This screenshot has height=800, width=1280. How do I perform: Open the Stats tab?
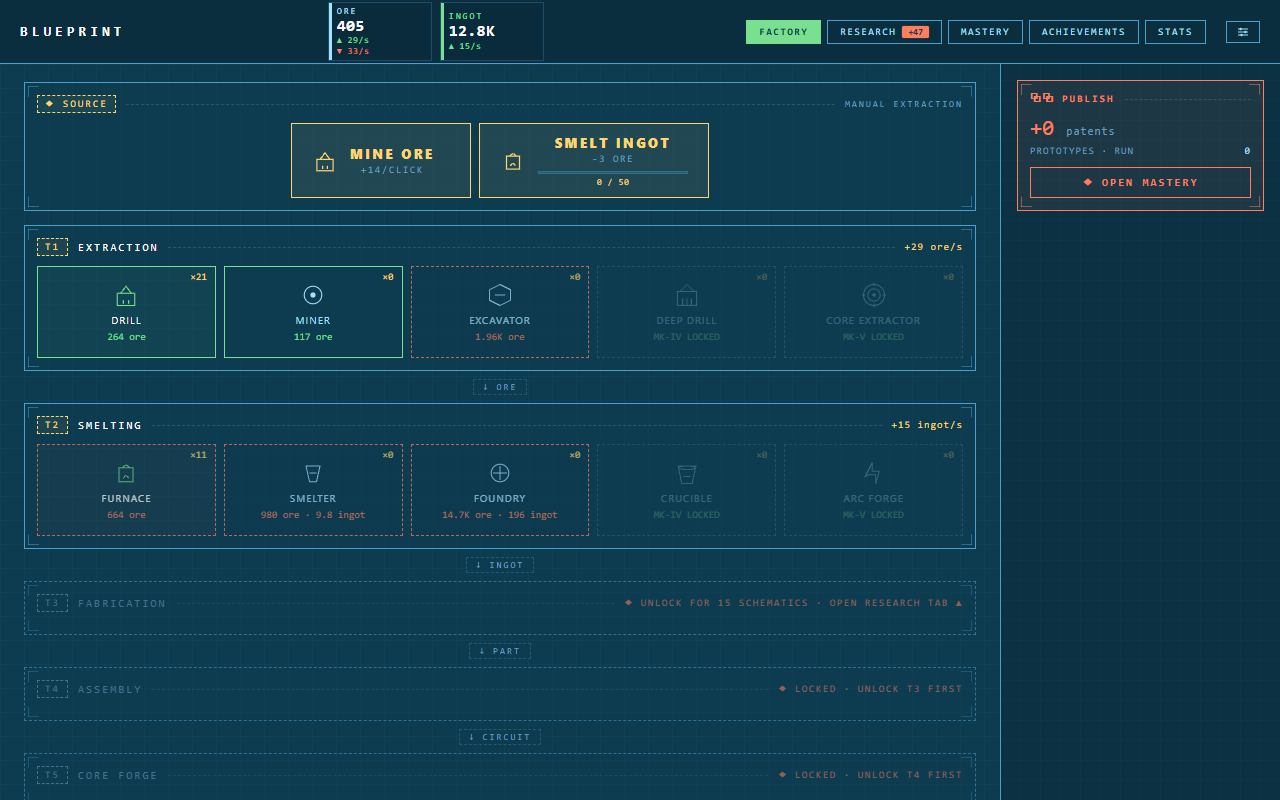(x=1175, y=32)
